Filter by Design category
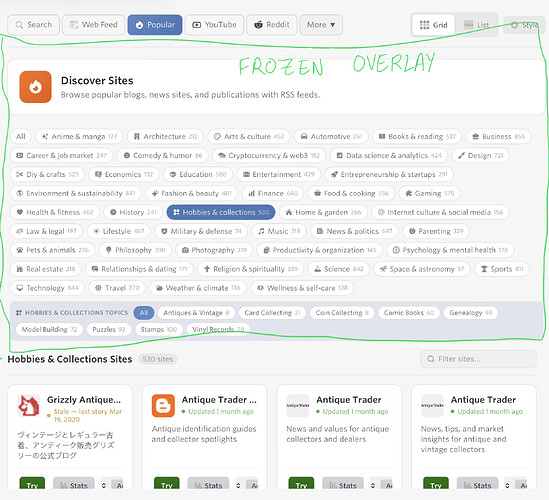Screen dimensions: 549x500 (480, 155)
